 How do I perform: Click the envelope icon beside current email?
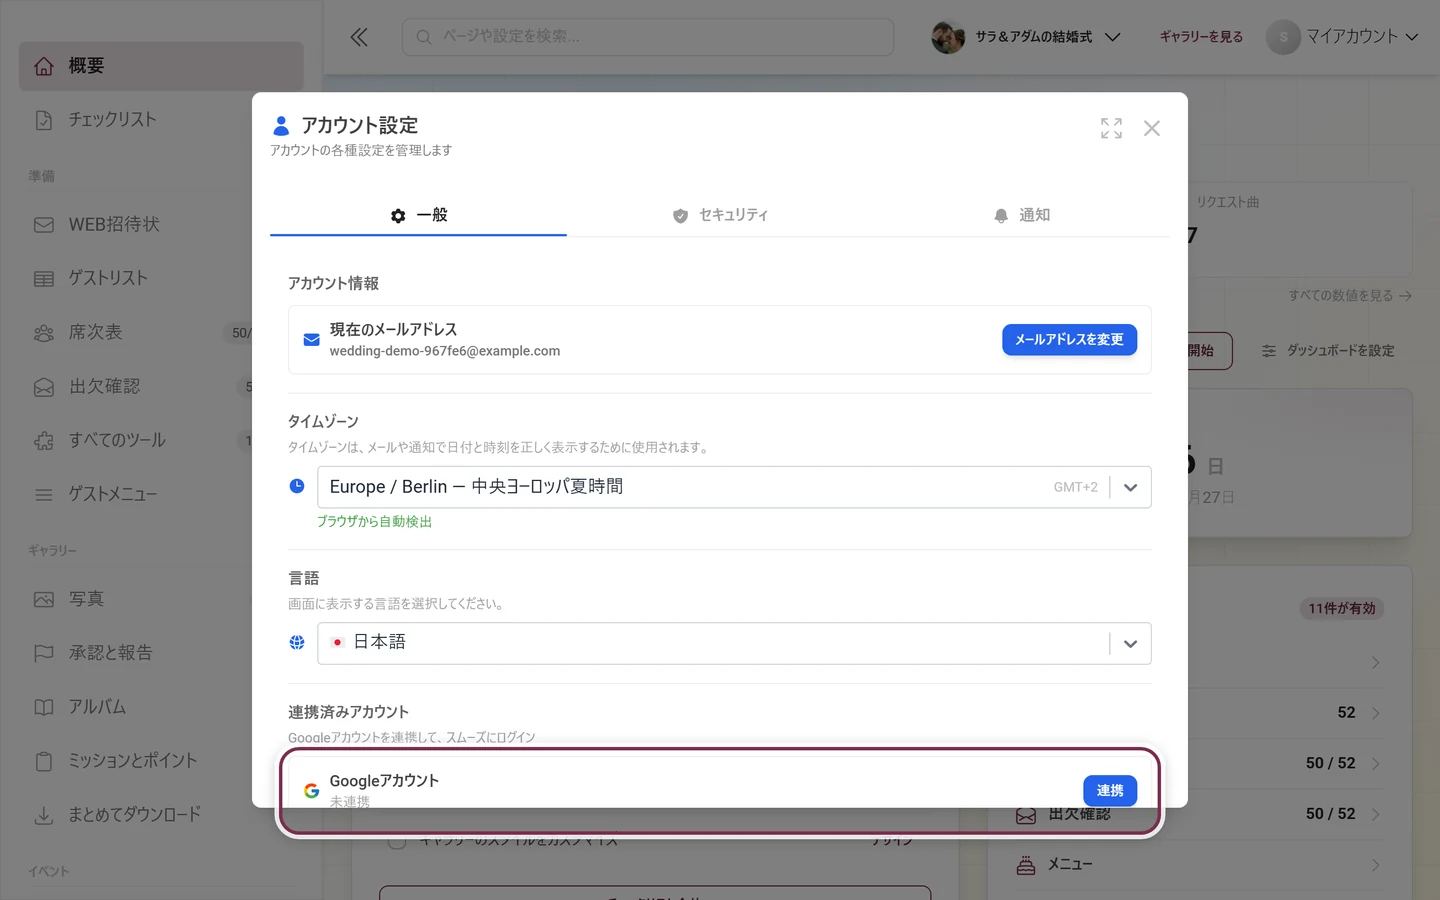[311, 340]
